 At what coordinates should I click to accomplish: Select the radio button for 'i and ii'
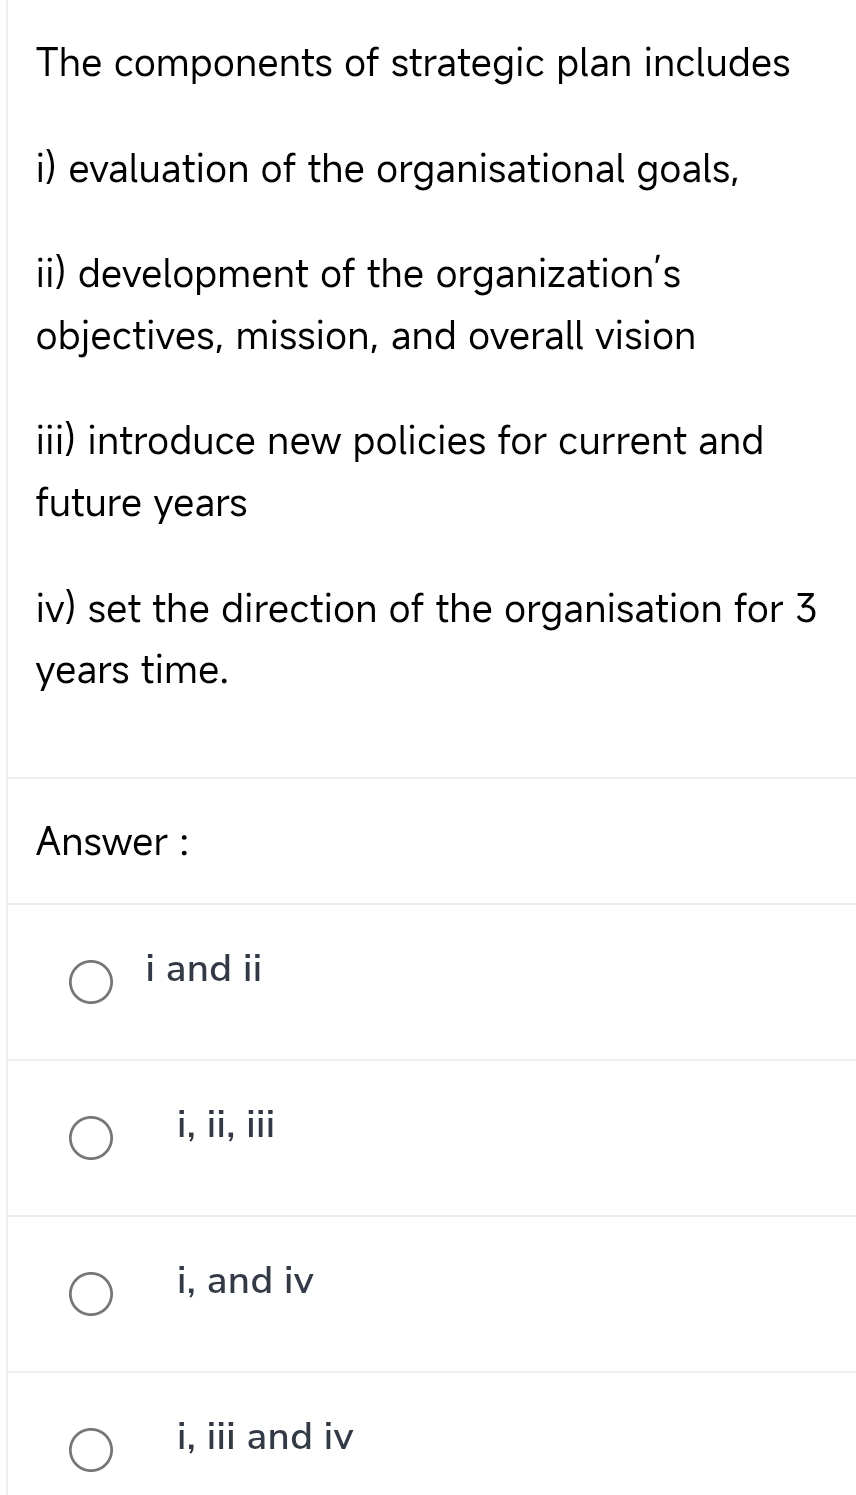pos(90,981)
